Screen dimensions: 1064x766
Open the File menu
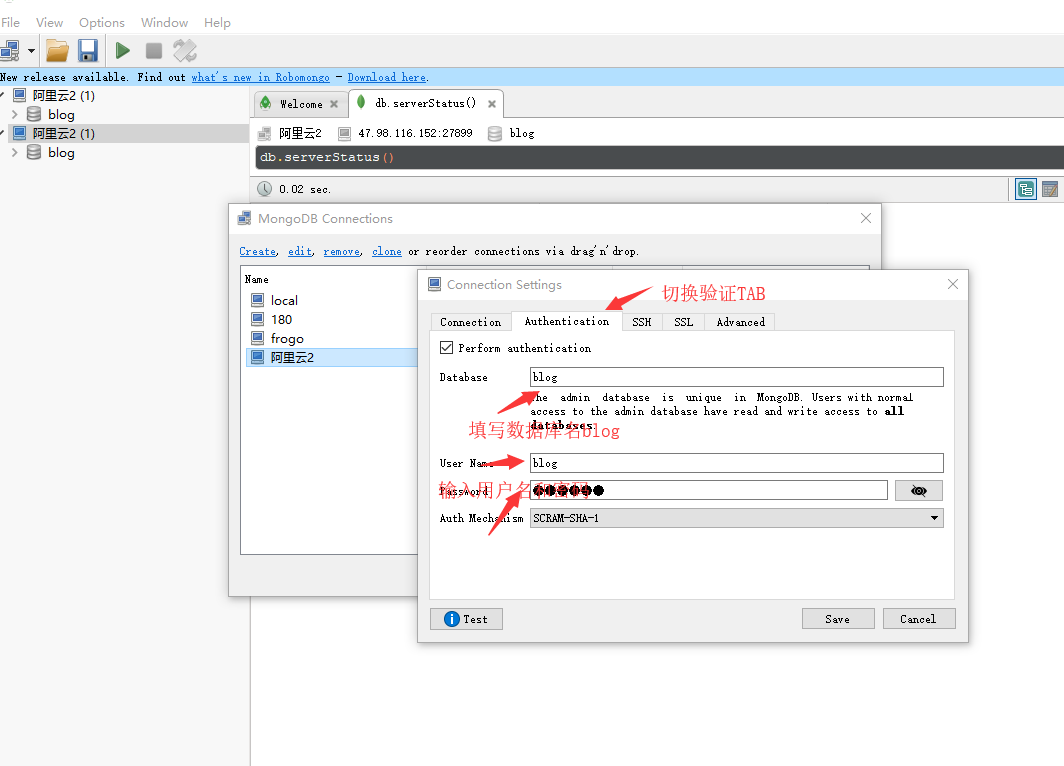[10, 22]
